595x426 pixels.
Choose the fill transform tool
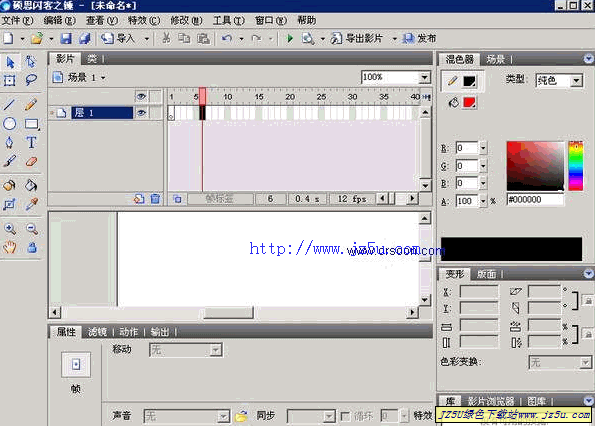9,204
